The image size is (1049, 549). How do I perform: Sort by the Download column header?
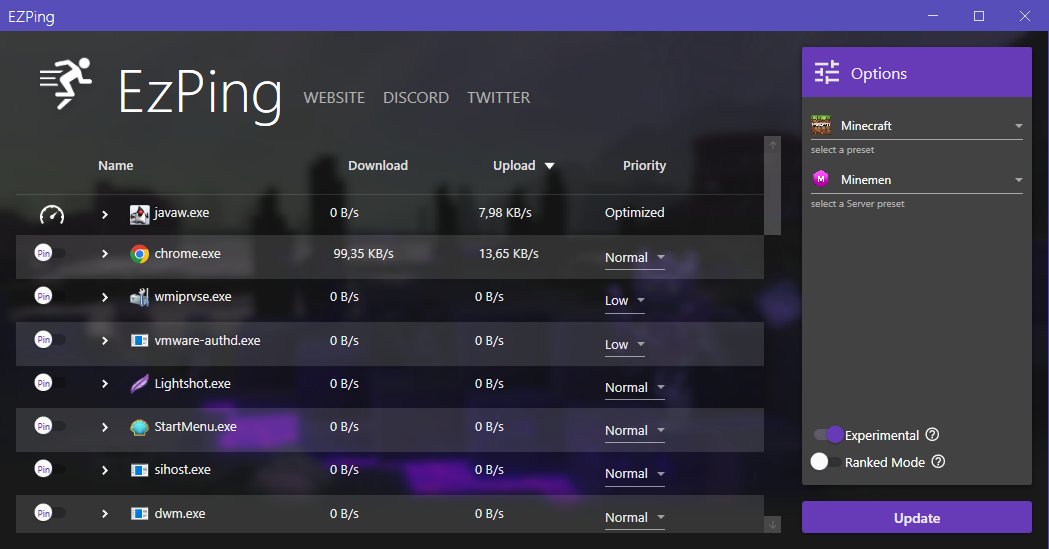coord(378,166)
